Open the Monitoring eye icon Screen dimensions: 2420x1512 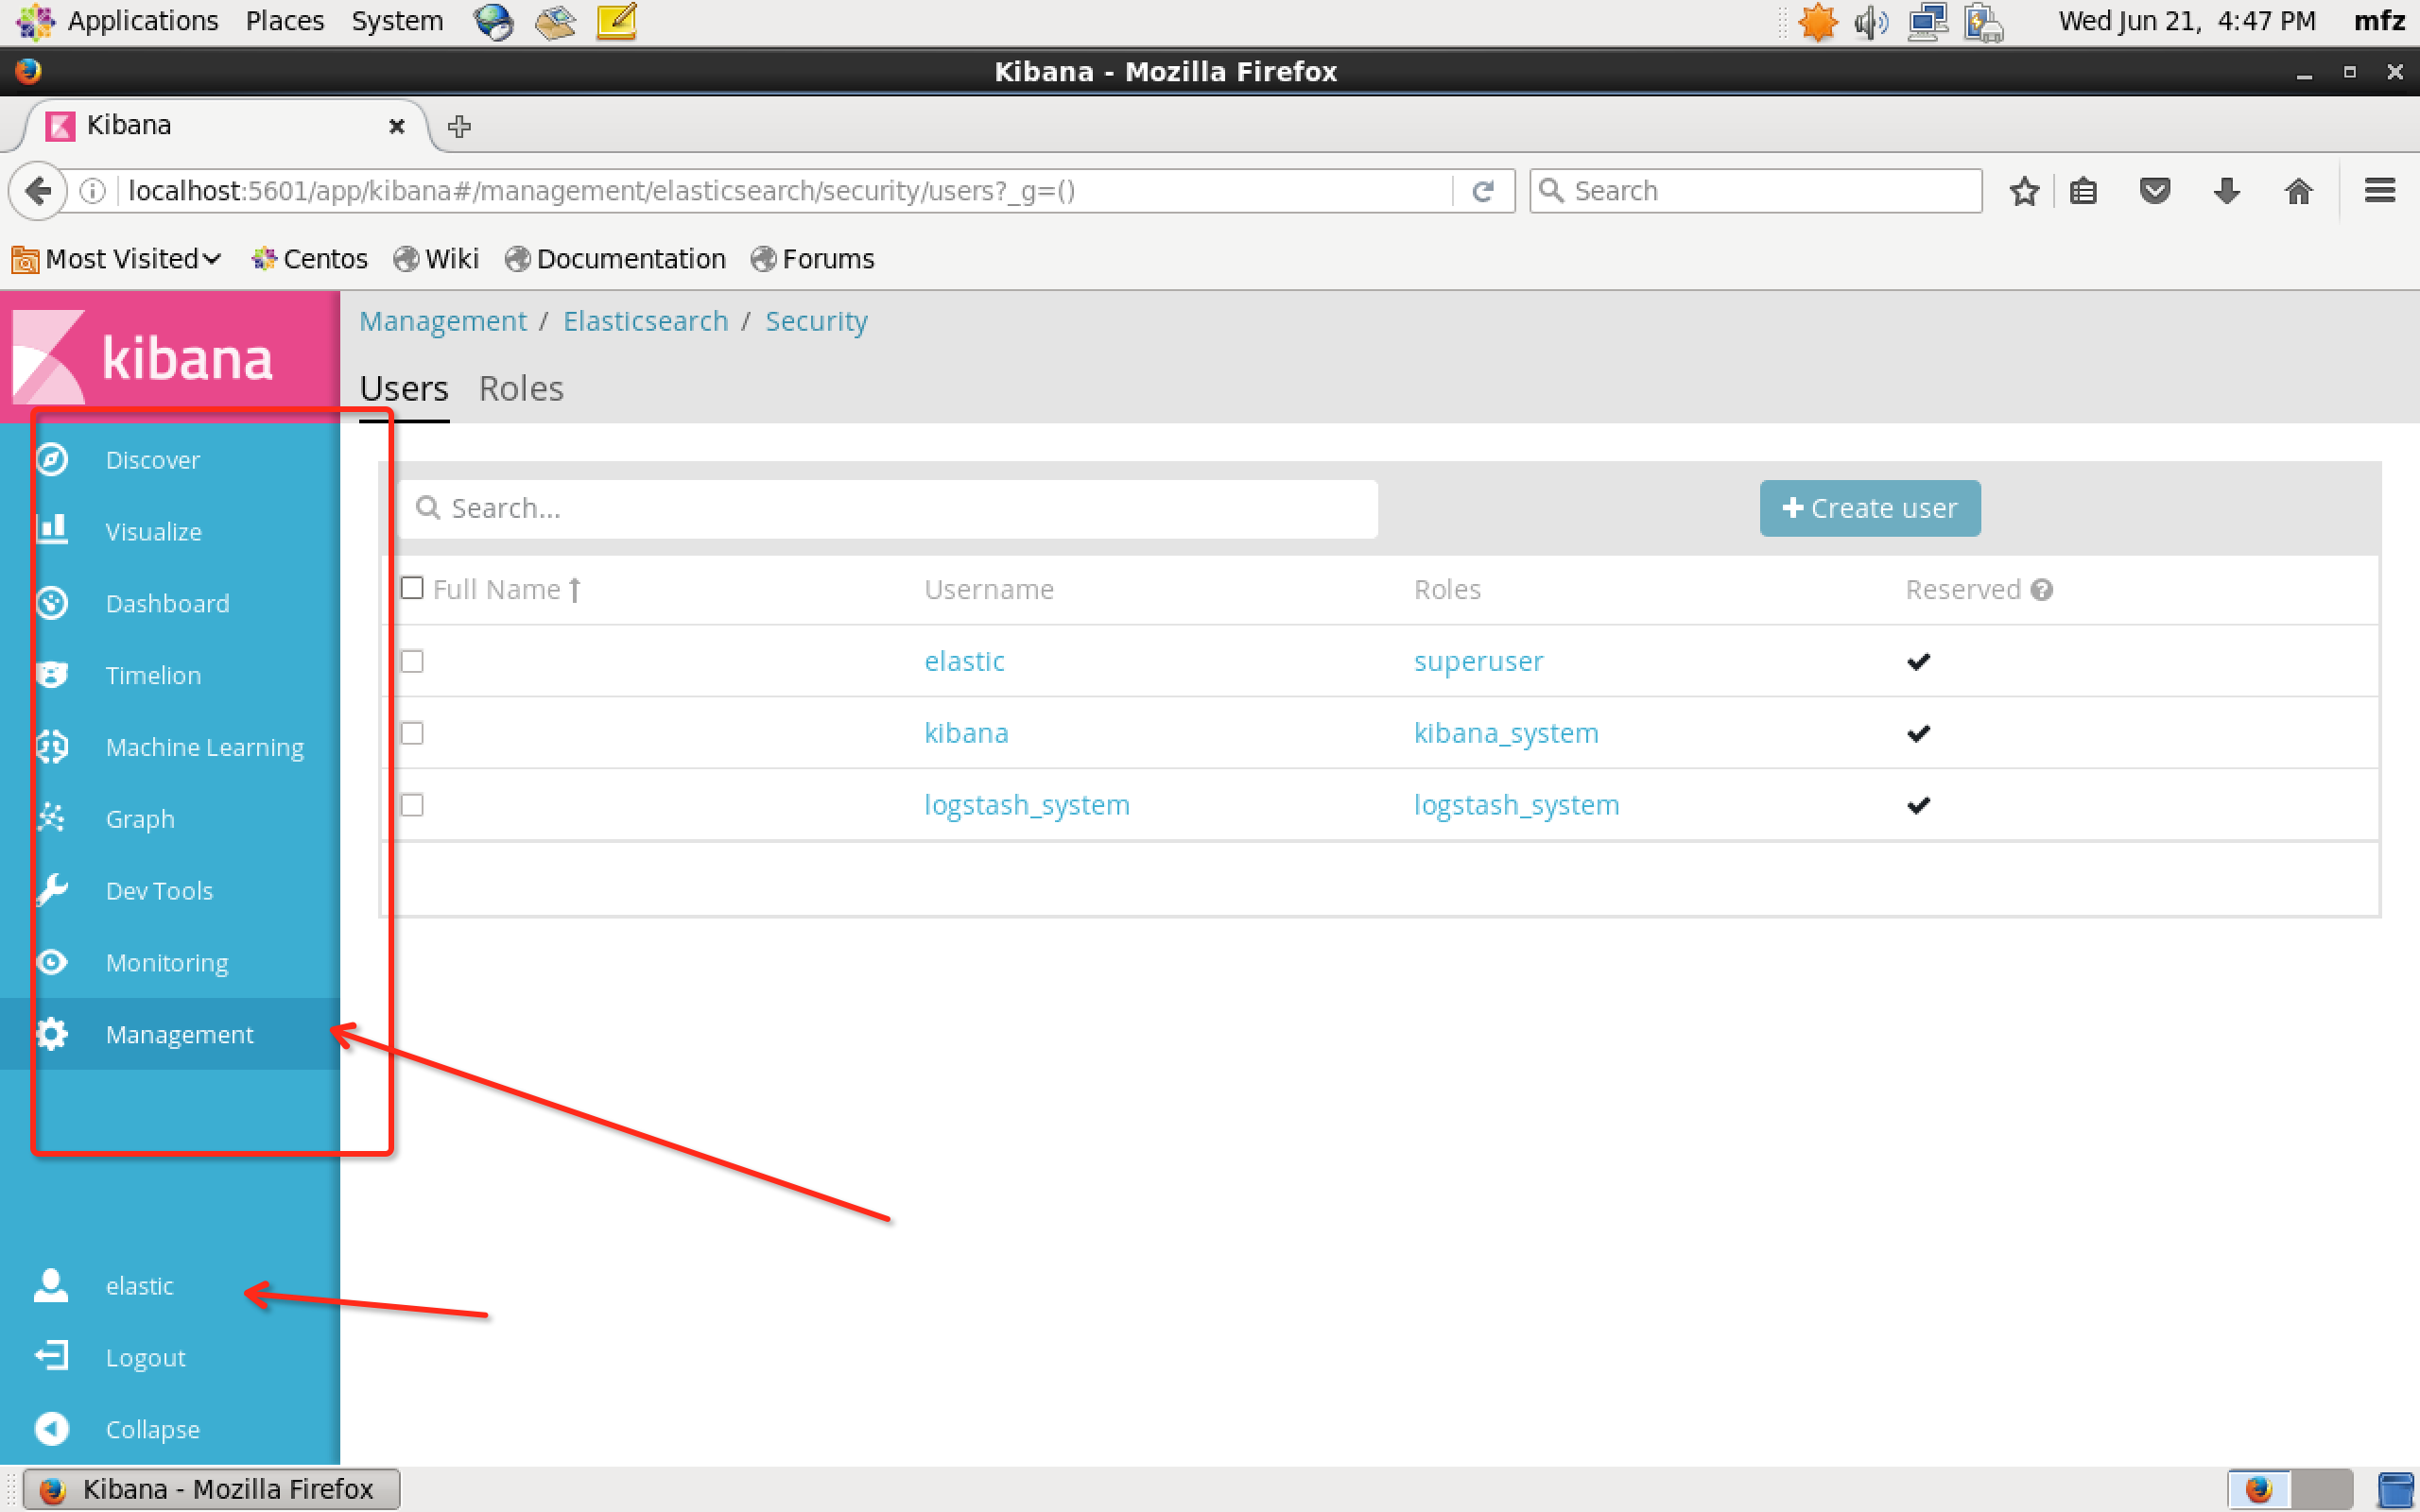pyautogui.click(x=52, y=962)
